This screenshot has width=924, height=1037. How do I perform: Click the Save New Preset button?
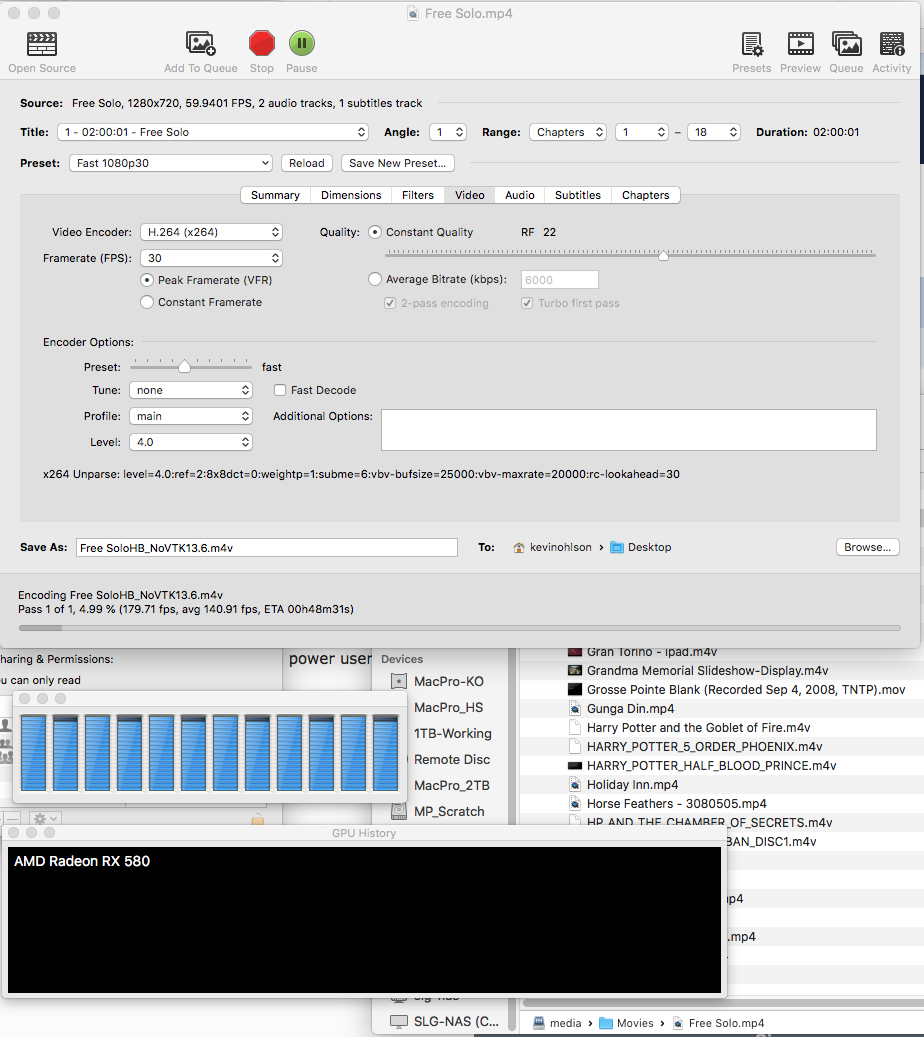click(398, 163)
